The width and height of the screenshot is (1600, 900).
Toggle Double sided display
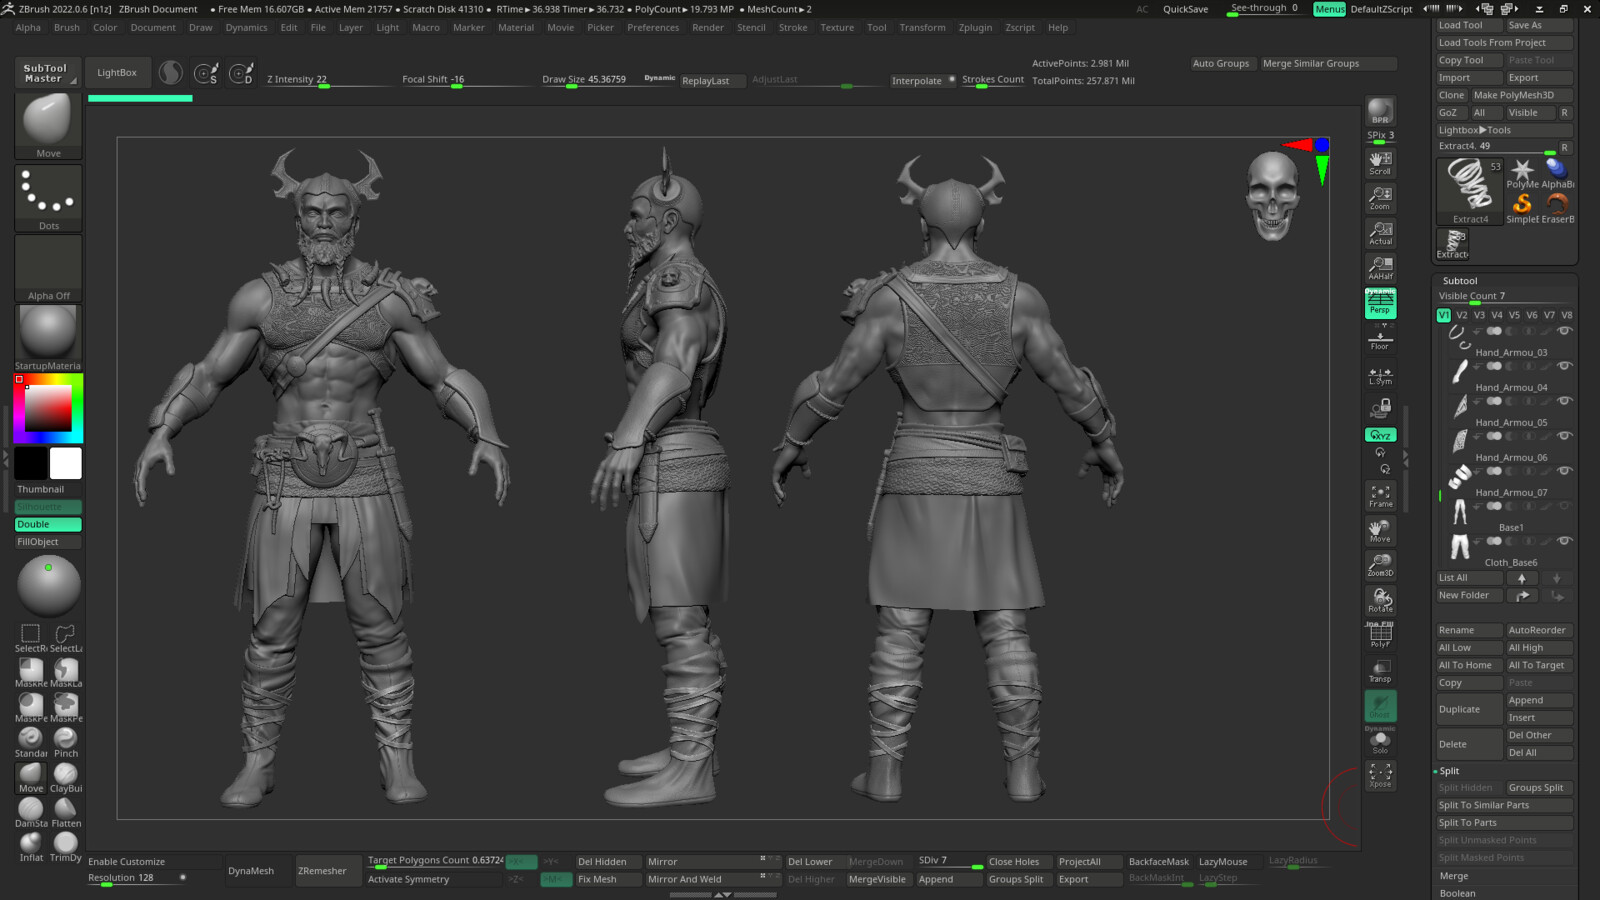coord(48,524)
